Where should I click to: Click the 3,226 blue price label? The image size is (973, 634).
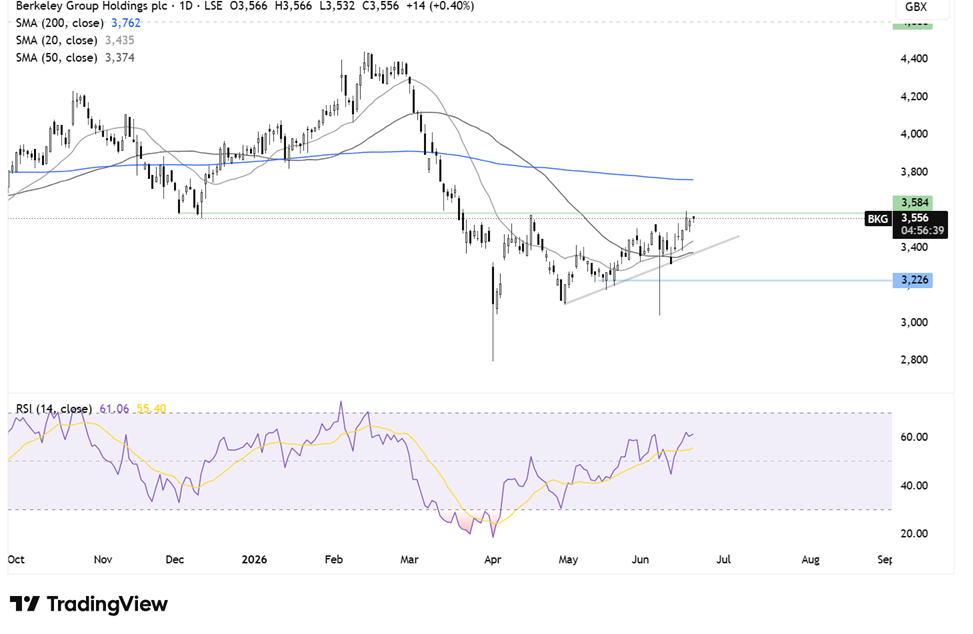pos(915,280)
